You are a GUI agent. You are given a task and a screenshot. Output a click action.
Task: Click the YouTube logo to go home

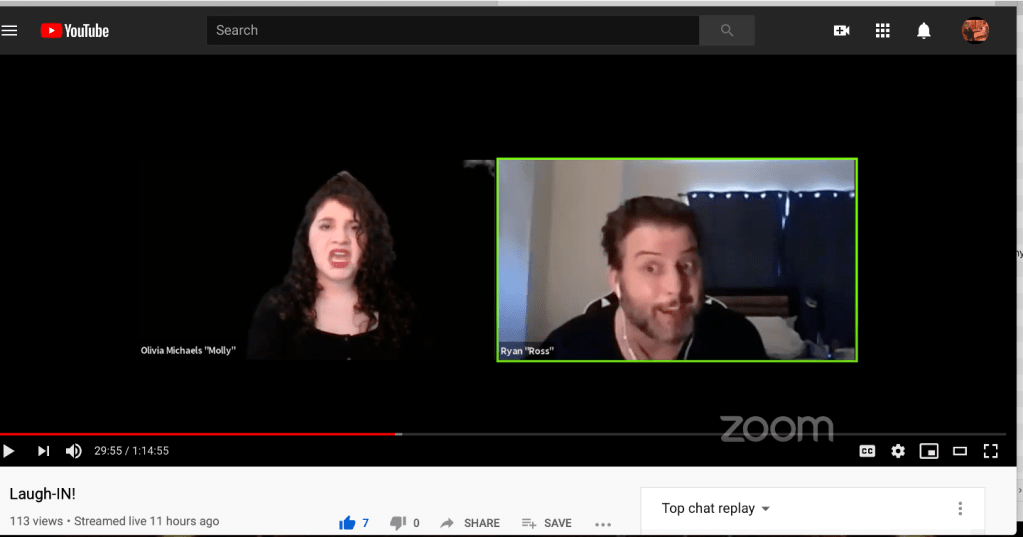75,31
